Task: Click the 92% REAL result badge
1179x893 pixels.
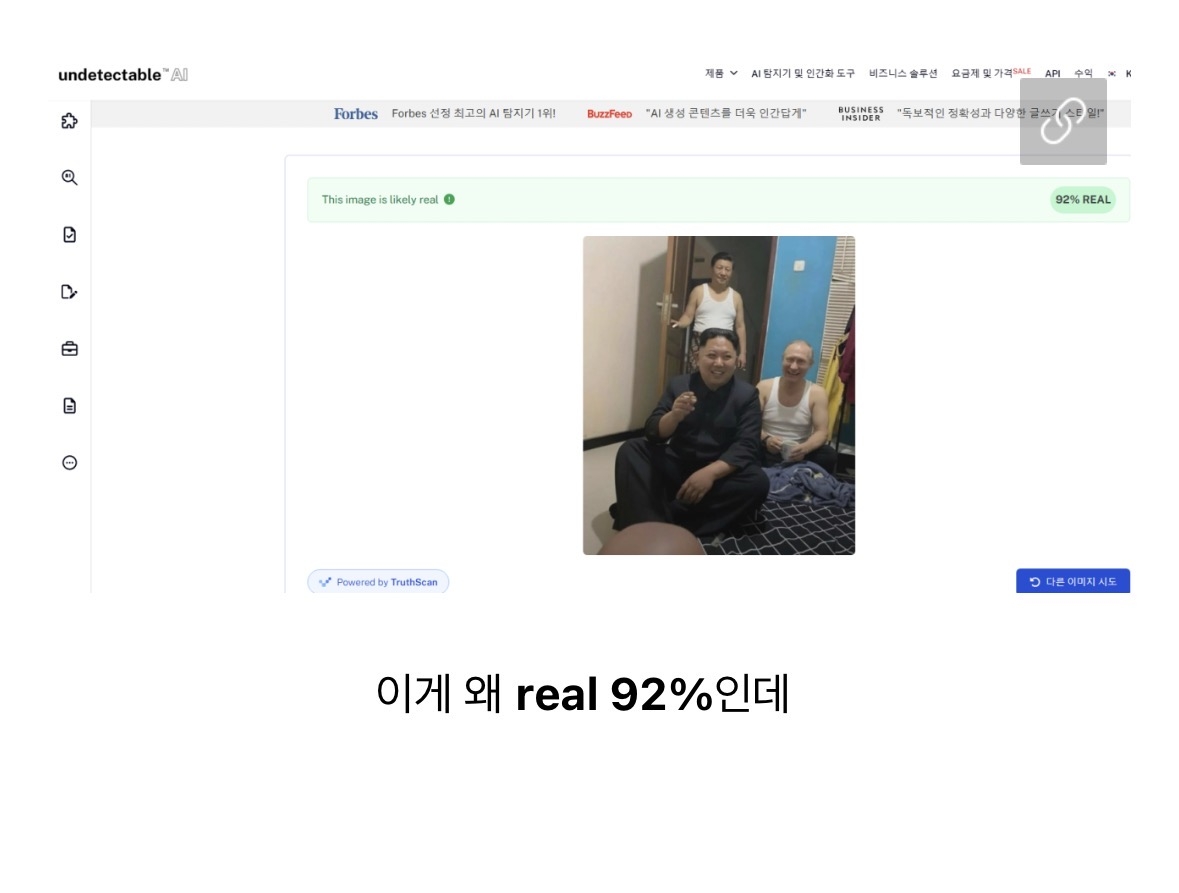Action: point(1082,199)
